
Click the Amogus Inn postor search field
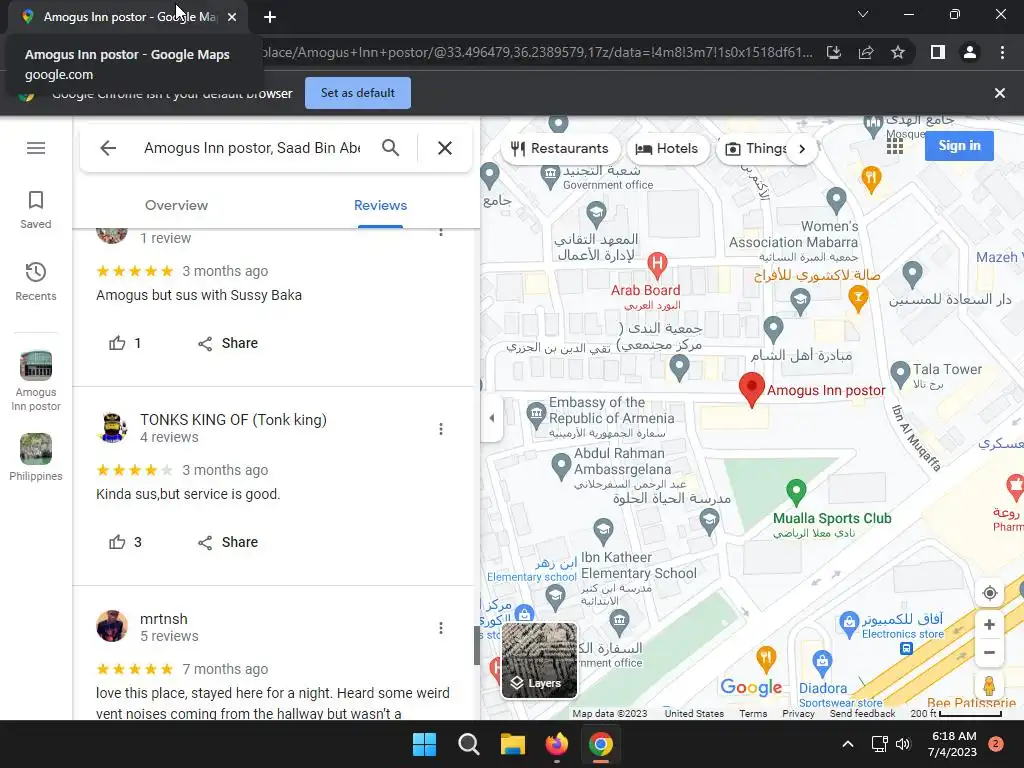coord(252,148)
